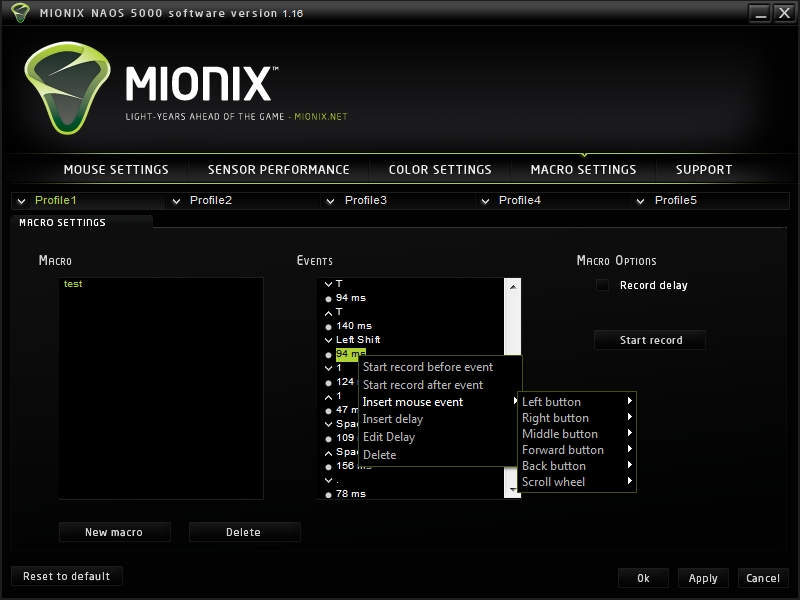Open the Left button submenu
This screenshot has height=600, width=800.
click(577, 402)
